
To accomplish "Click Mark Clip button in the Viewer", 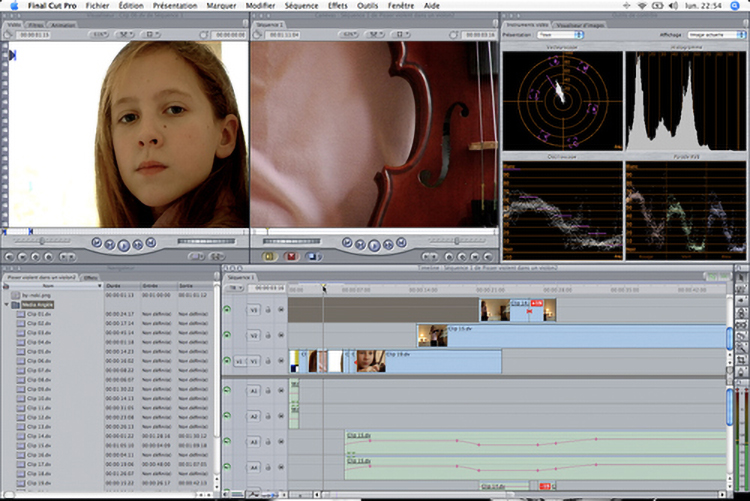I will coord(22,257).
